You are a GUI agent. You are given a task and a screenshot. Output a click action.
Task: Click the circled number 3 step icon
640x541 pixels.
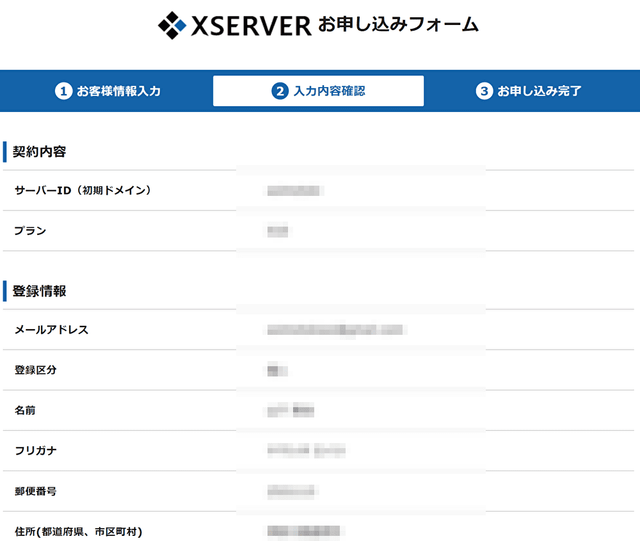tap(484, 91)
